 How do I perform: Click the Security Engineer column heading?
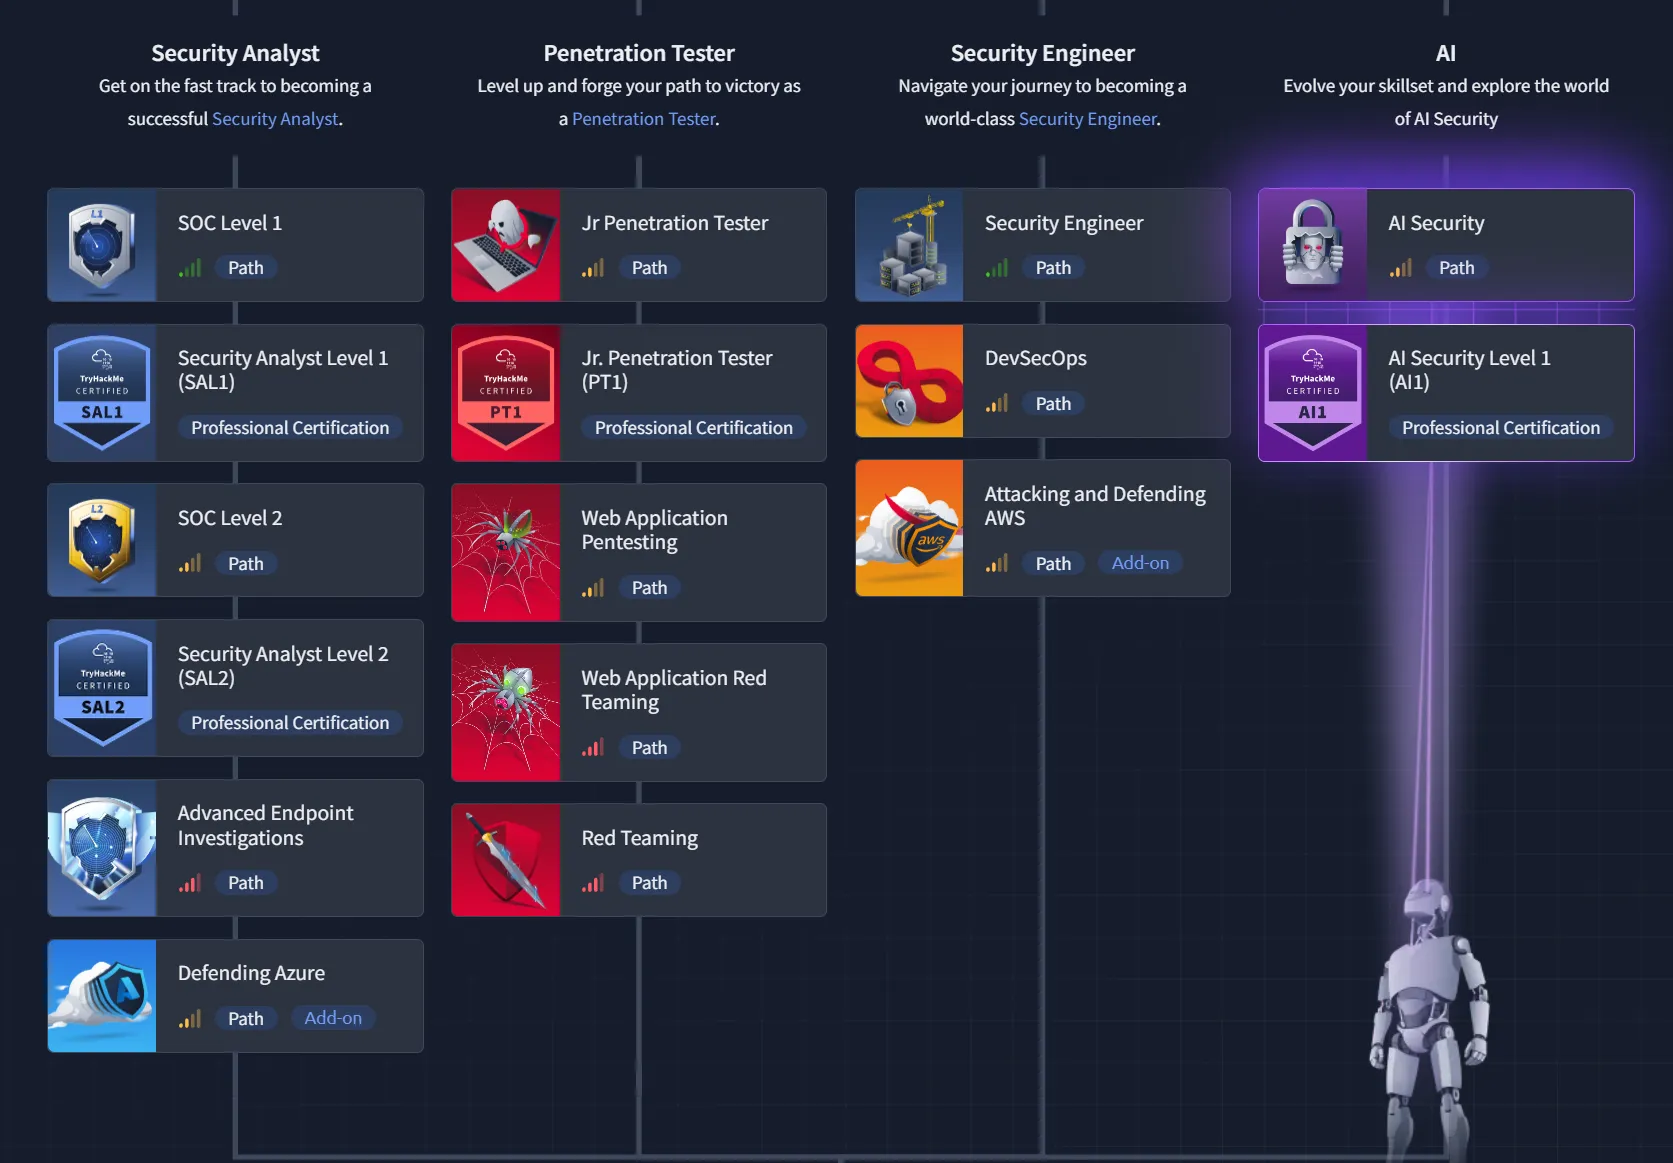pos(1043,53)
